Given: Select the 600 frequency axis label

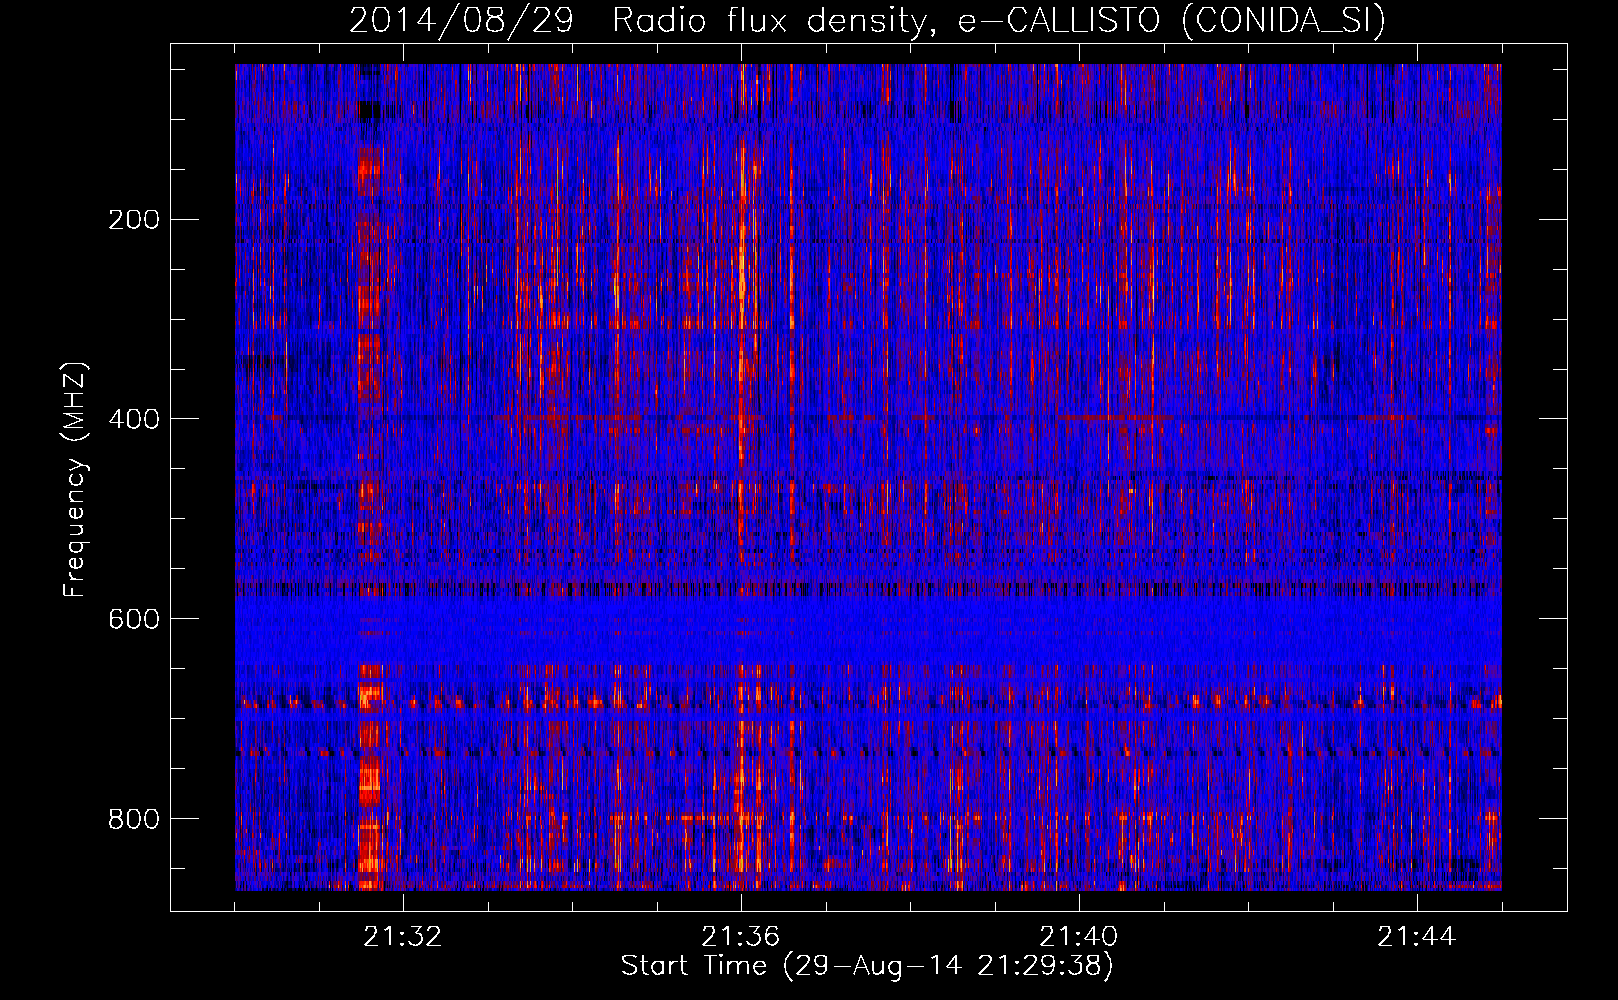Looking at the screenshot, I should tap(134, 619).
